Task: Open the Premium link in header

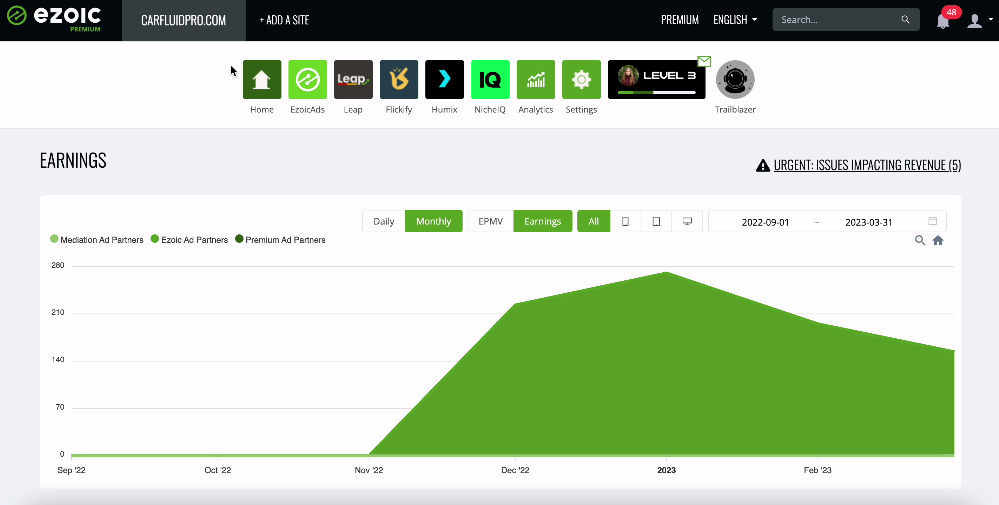Action: (680, 20)
